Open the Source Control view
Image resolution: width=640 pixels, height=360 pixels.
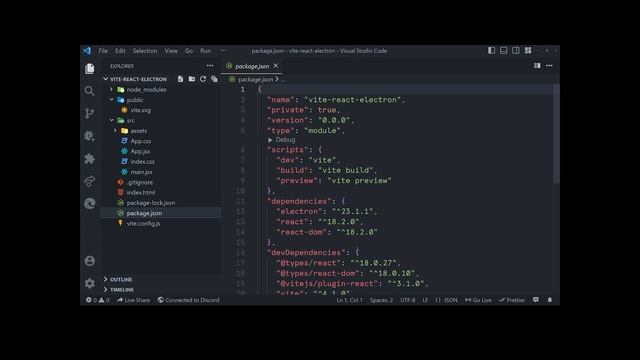click(x=90, y=113)
